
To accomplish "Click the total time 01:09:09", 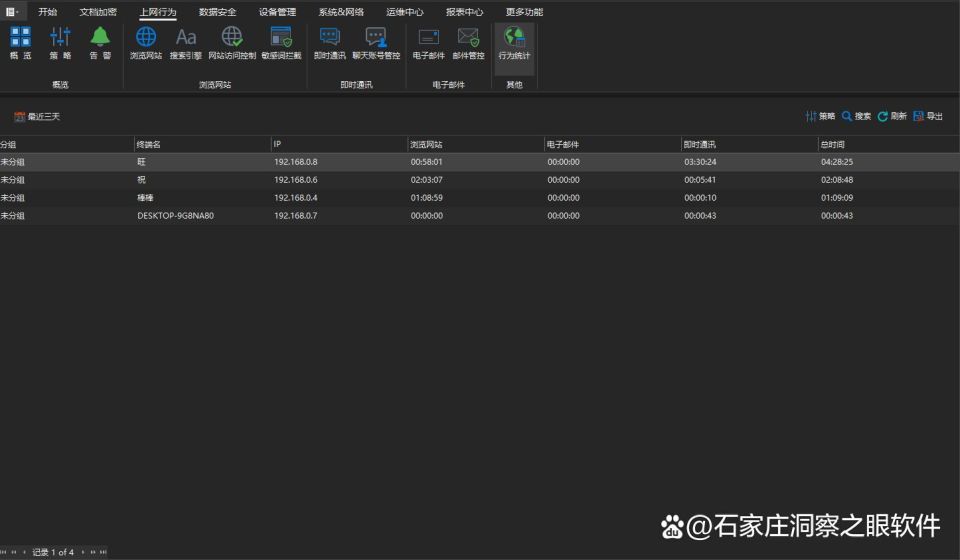I will click(837, 198).
